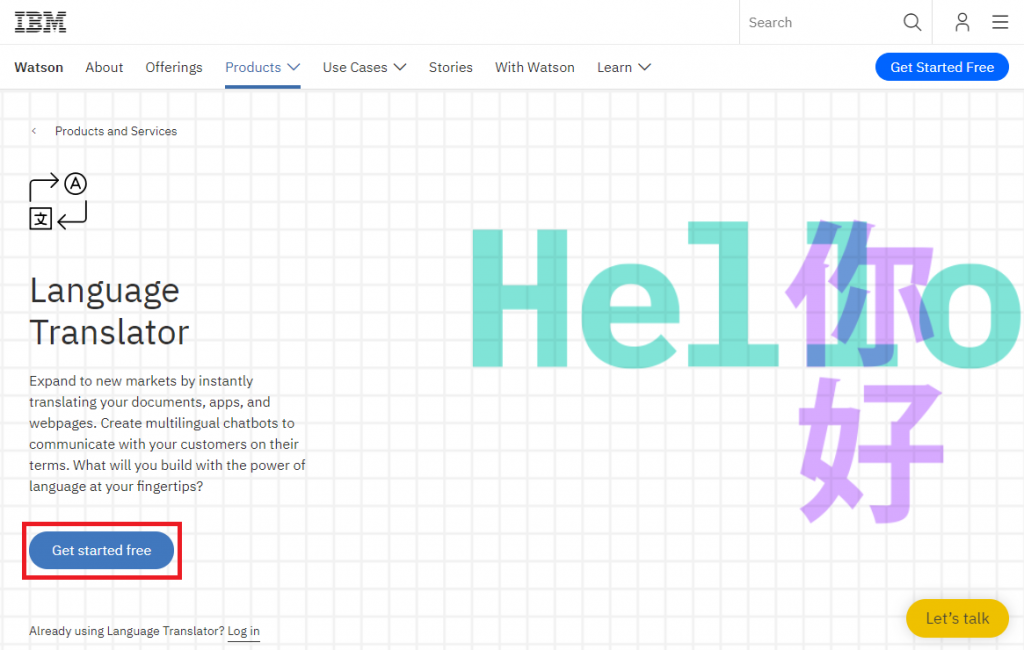Click the back chevron beside Products and Services
This screenshot has width=1024, height=650.
click(x=34, y=131)
